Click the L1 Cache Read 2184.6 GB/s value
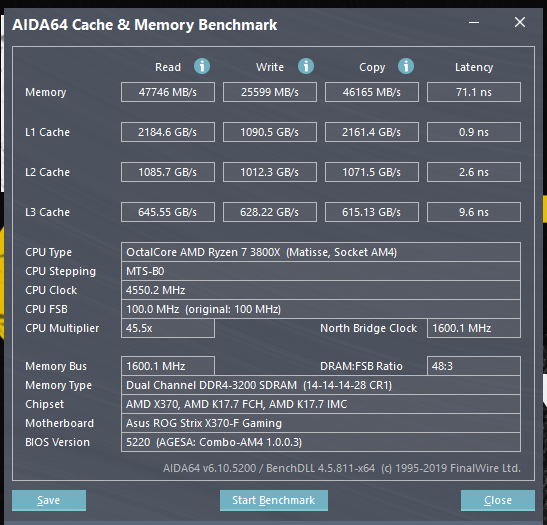This screenshot has height=525, width=547. point(168,132)
